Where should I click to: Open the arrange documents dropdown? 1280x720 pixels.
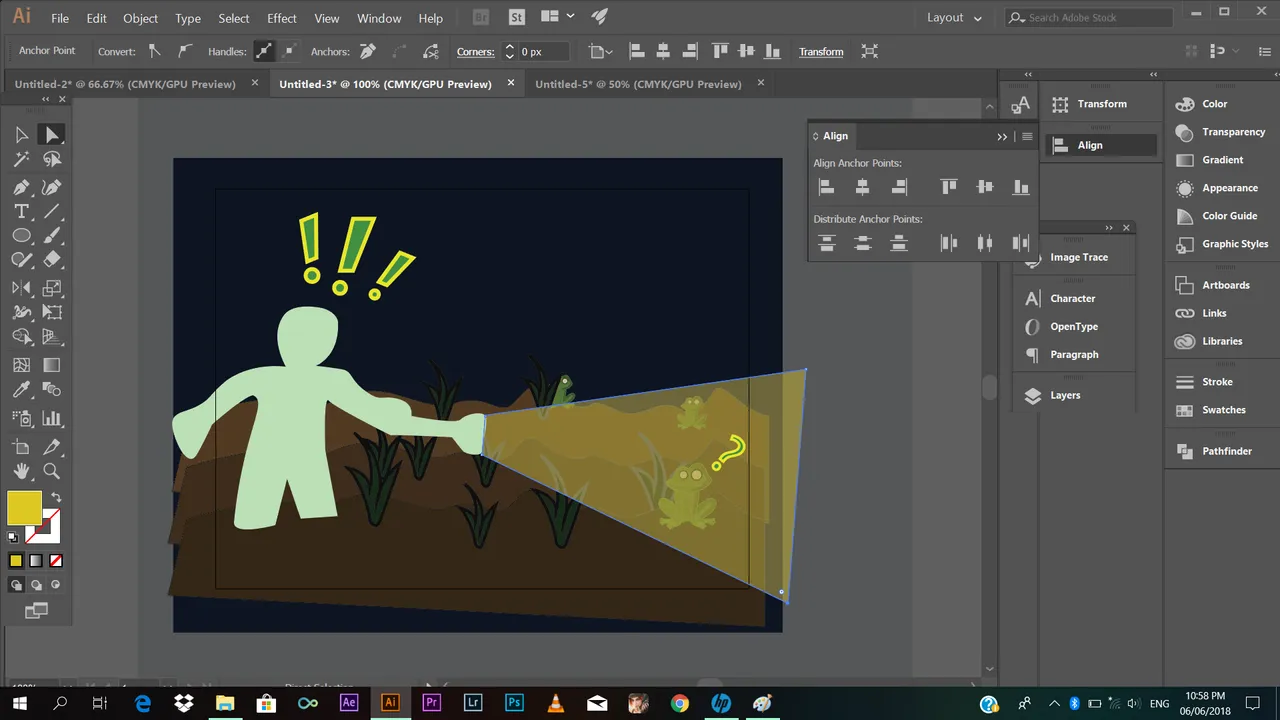pos(557,17)
